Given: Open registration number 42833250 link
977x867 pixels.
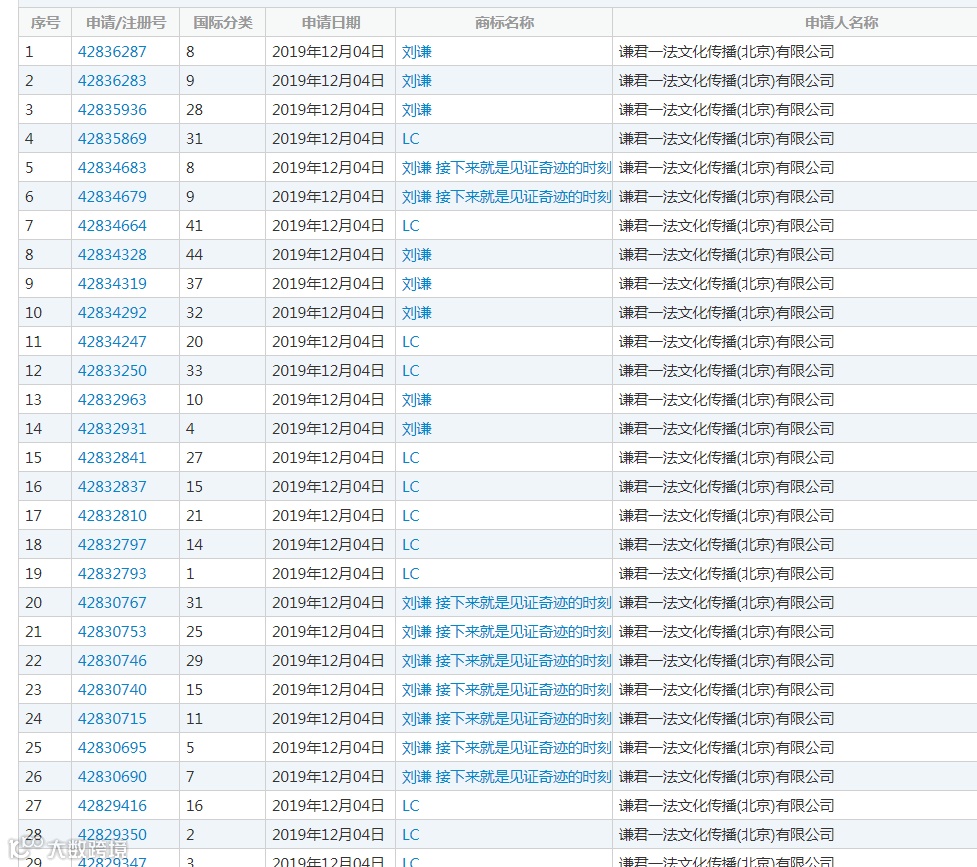Looking at the screenshot, I should click(112, 371).
